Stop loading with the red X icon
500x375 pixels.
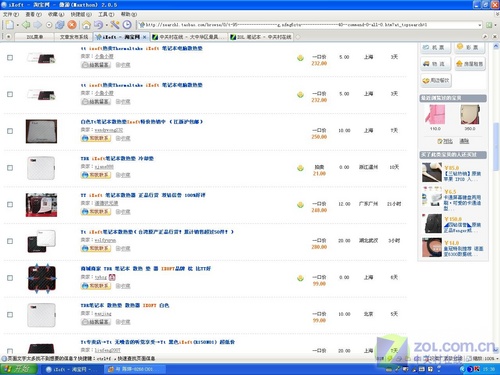coord(72,25)
